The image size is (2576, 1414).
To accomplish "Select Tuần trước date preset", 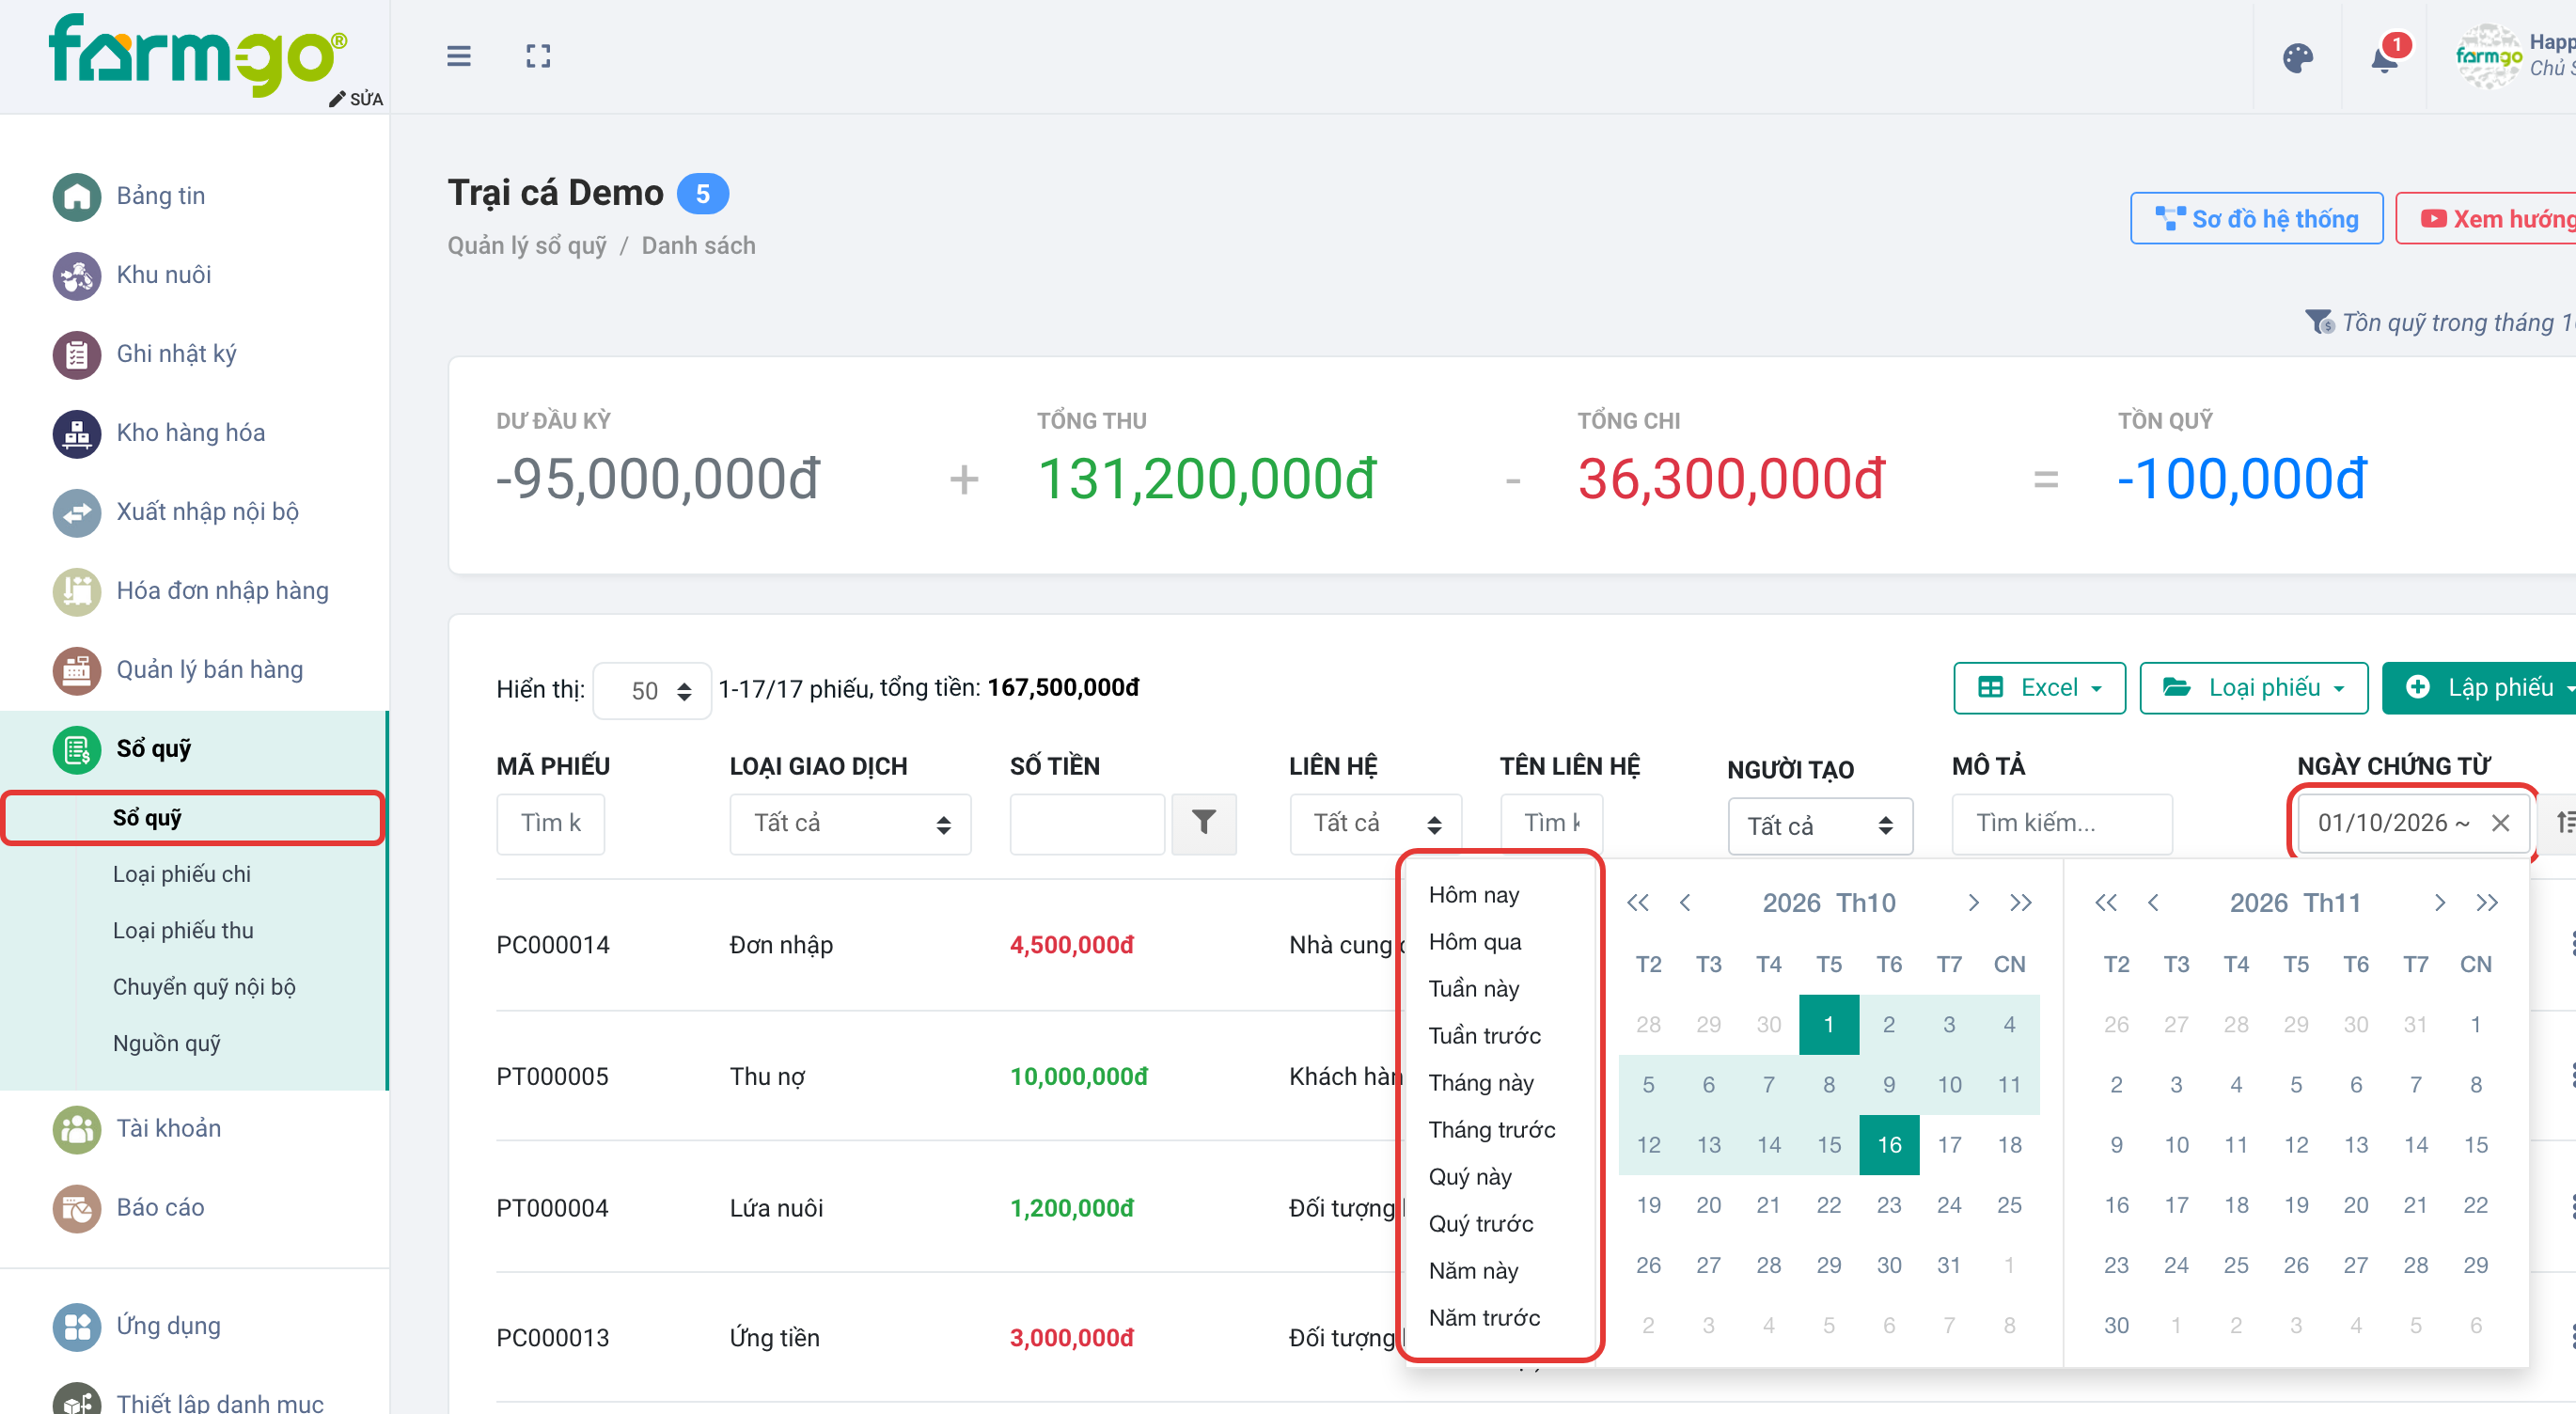I will 1484,1036.
